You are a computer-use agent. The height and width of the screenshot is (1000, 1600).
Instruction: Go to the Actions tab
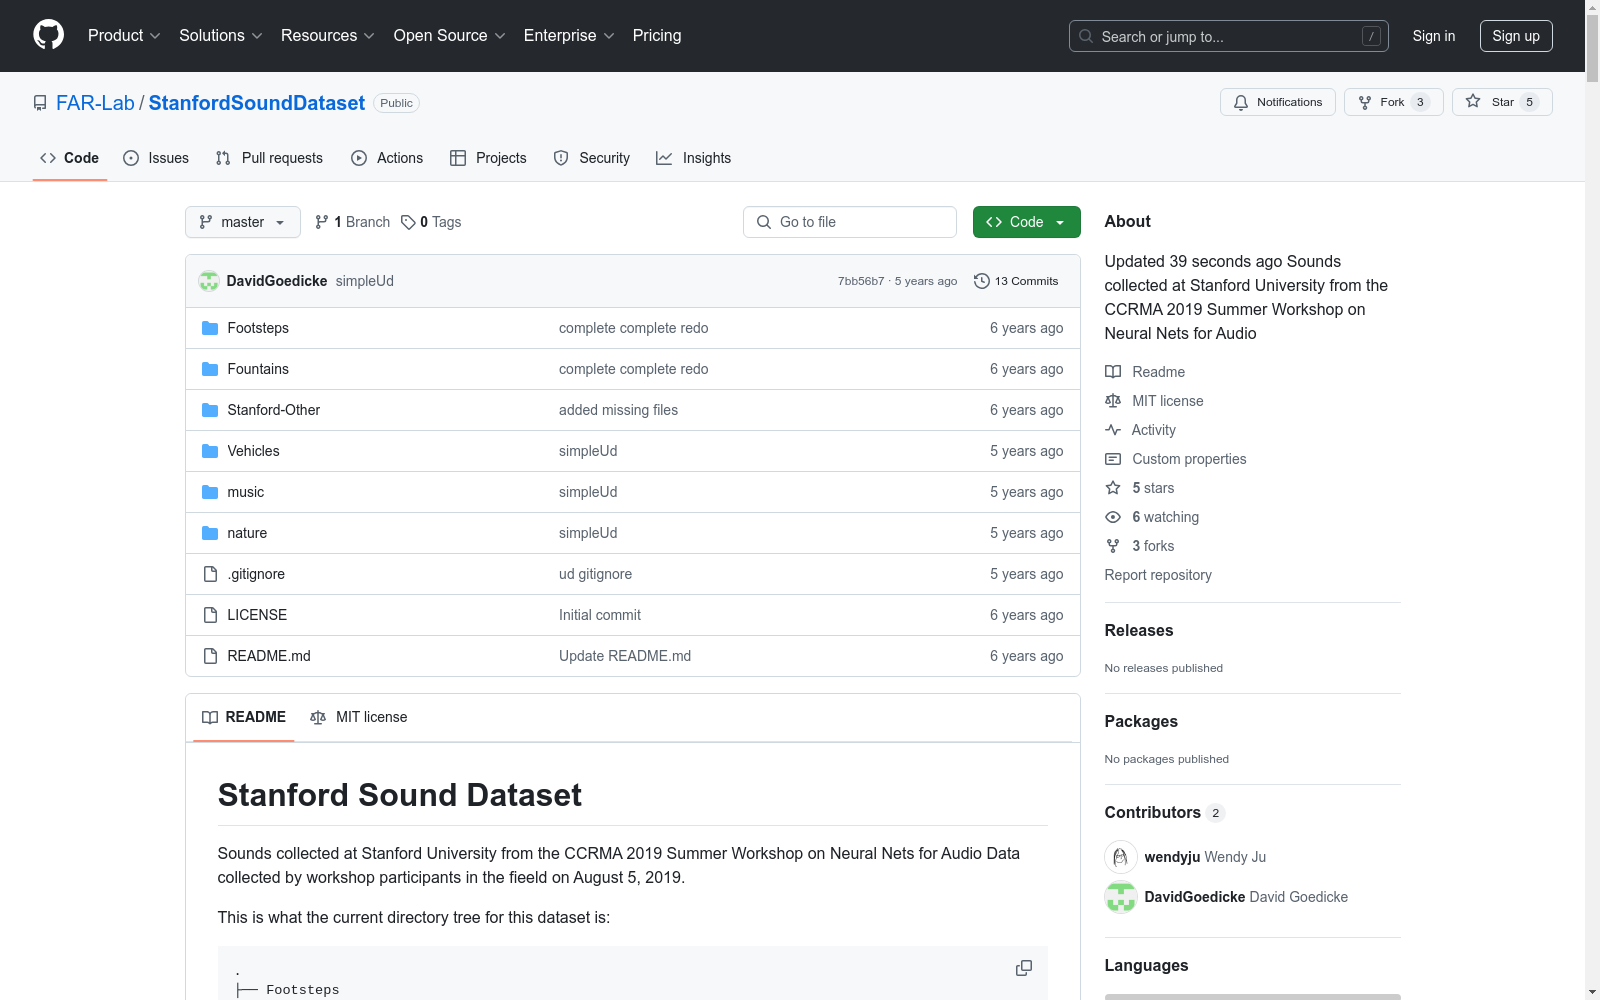point(387,158)
